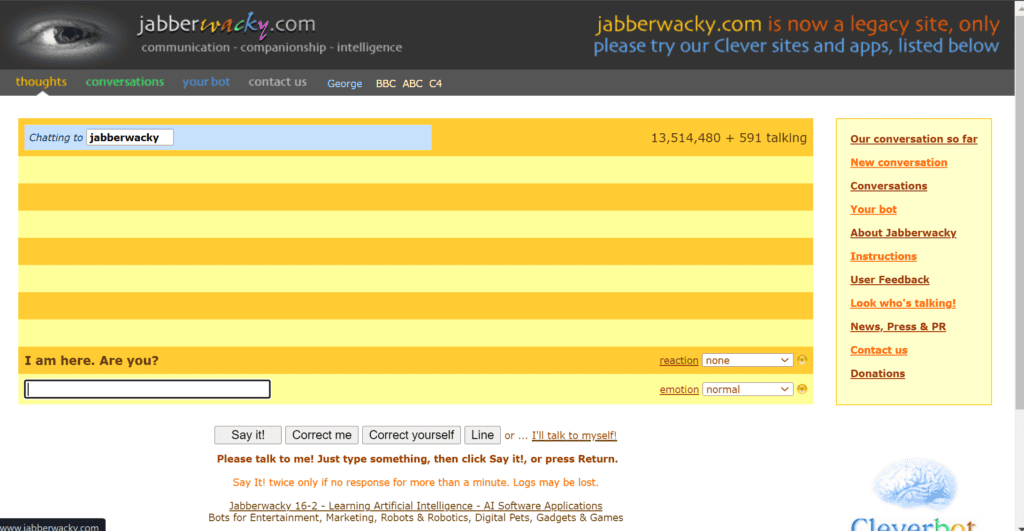Open the New conversation sidebar link
Image resolution: width=1024 pixels, height=531 pixels.
click(898, 162)
